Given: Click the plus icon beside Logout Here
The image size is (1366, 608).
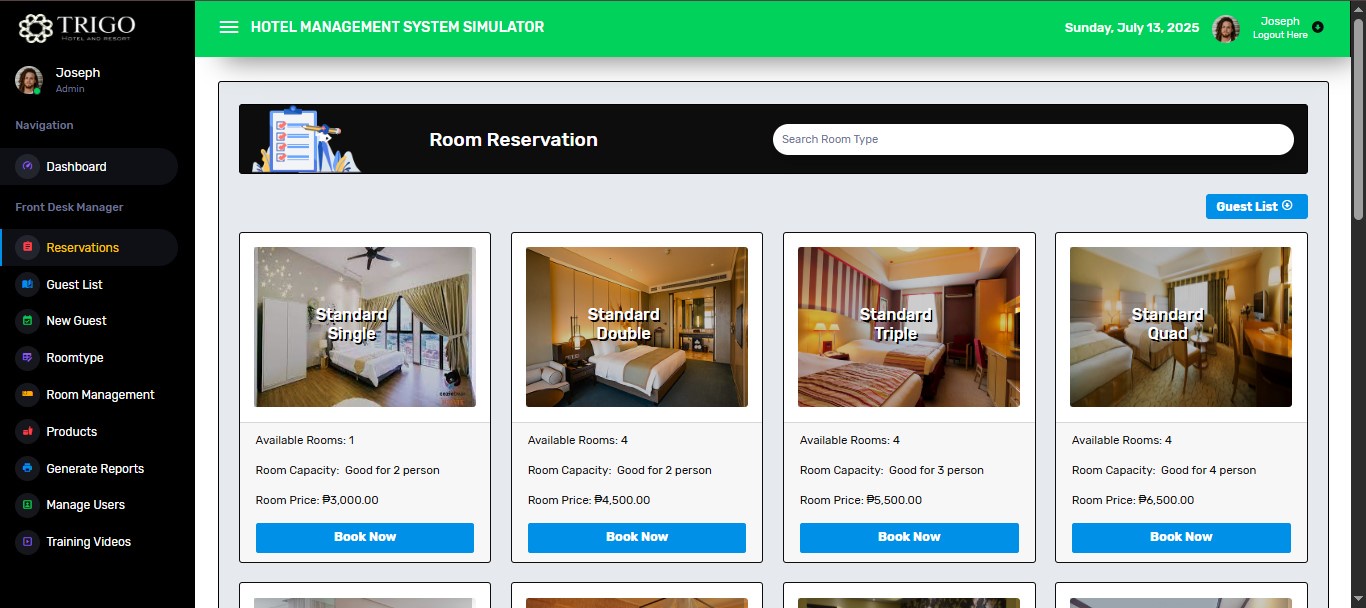Looking at the screenshot, I should pyautogui.click(x=1317, y=28).
